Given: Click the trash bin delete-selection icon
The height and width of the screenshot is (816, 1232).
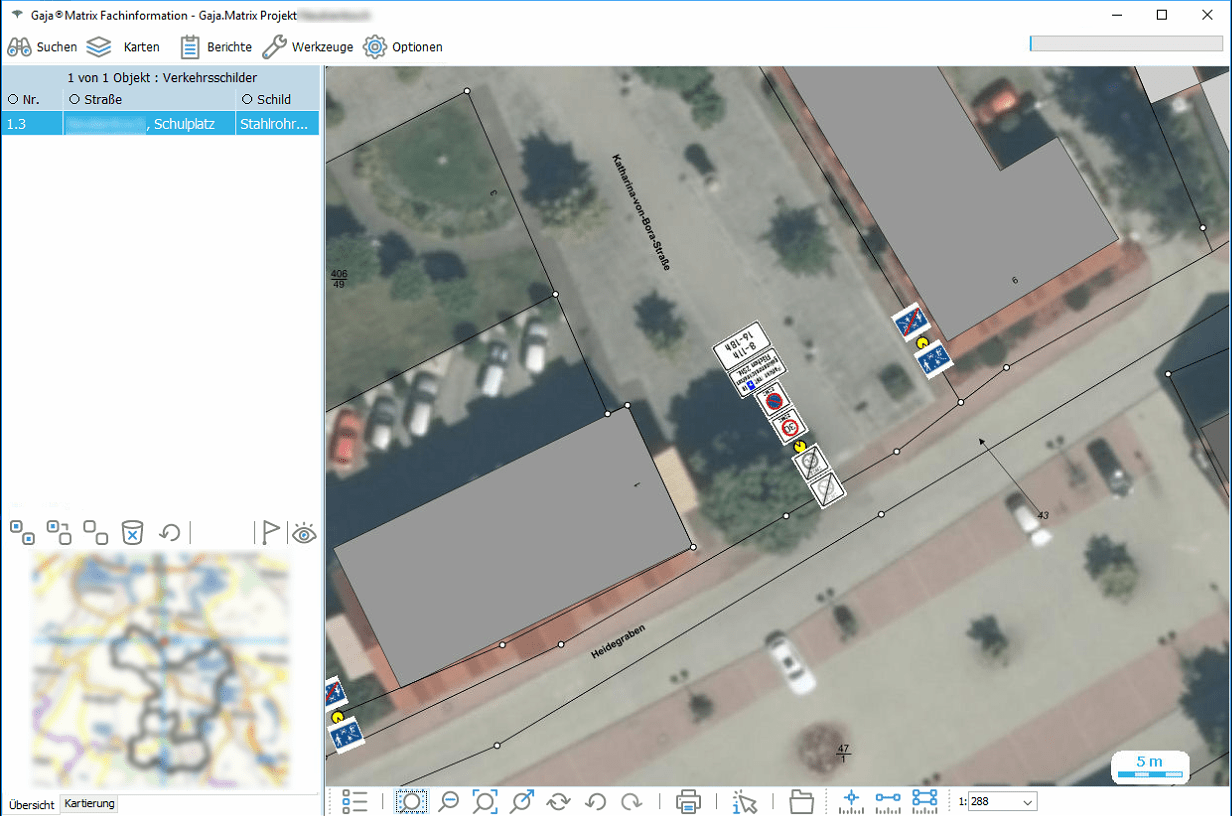Looking at the screenshot, I should pos(132,532).
